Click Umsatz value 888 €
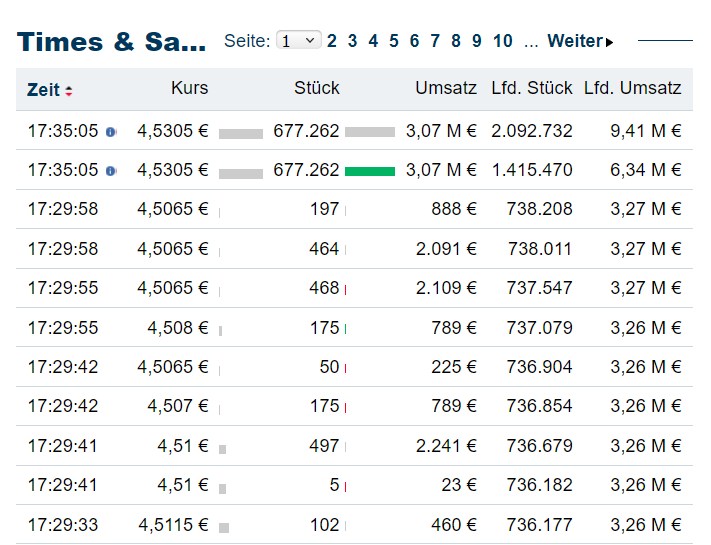This screenshot has width=711, height=545. coord(454,209)
